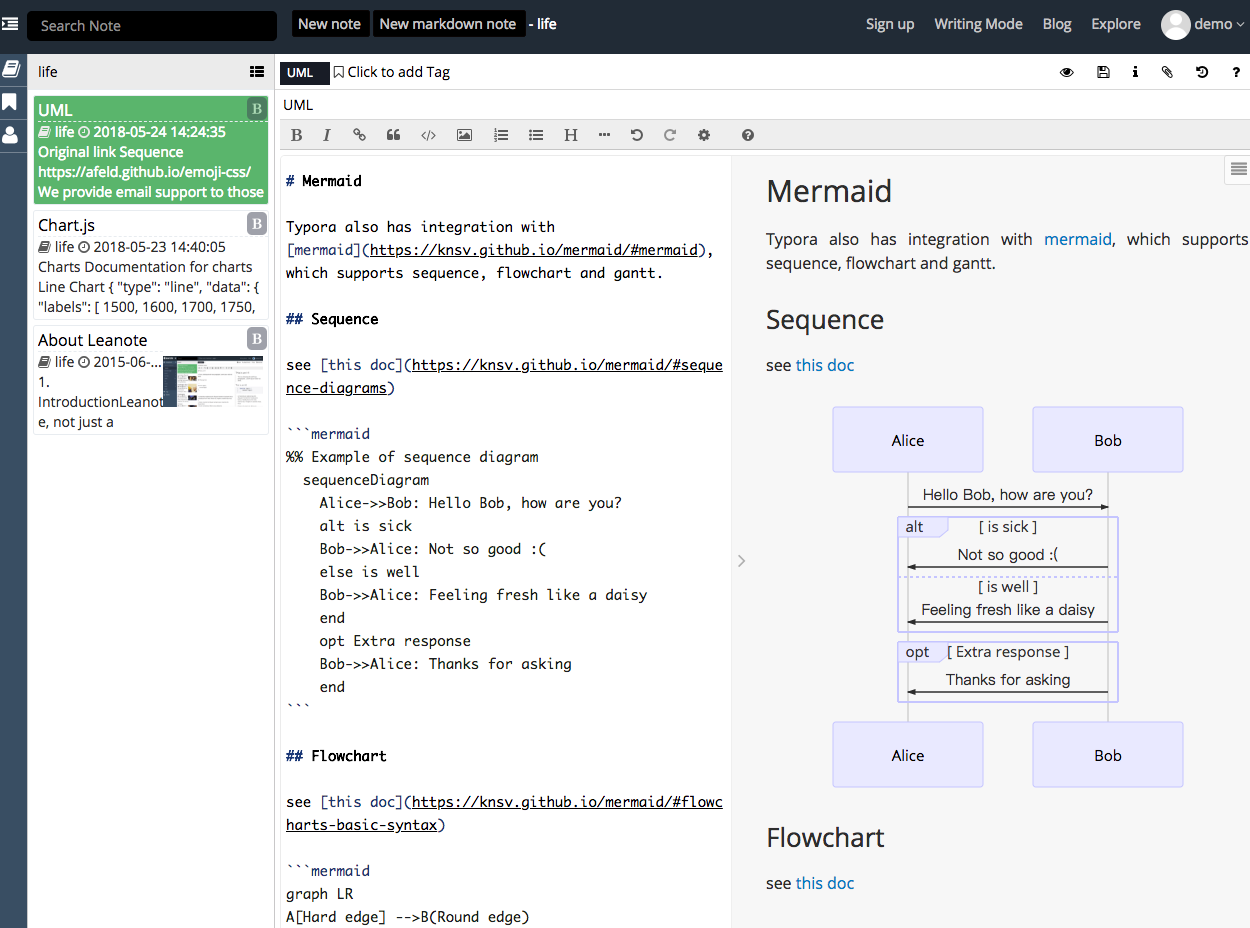Image resolution: width=1250 pixels, height=928 pixels.
Task: Open 'this doc' link under Flowchart
Action: (x=825, y=883)
